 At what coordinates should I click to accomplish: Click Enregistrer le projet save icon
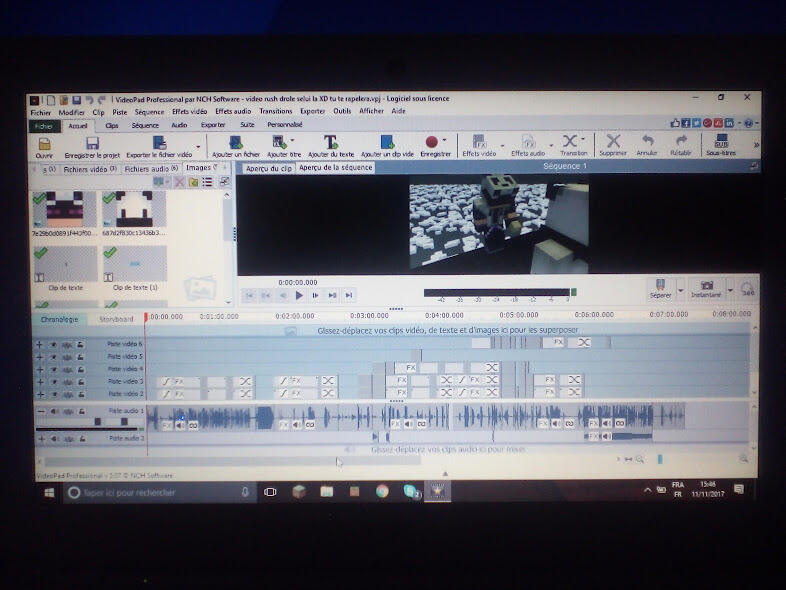[x=92, y=144]
